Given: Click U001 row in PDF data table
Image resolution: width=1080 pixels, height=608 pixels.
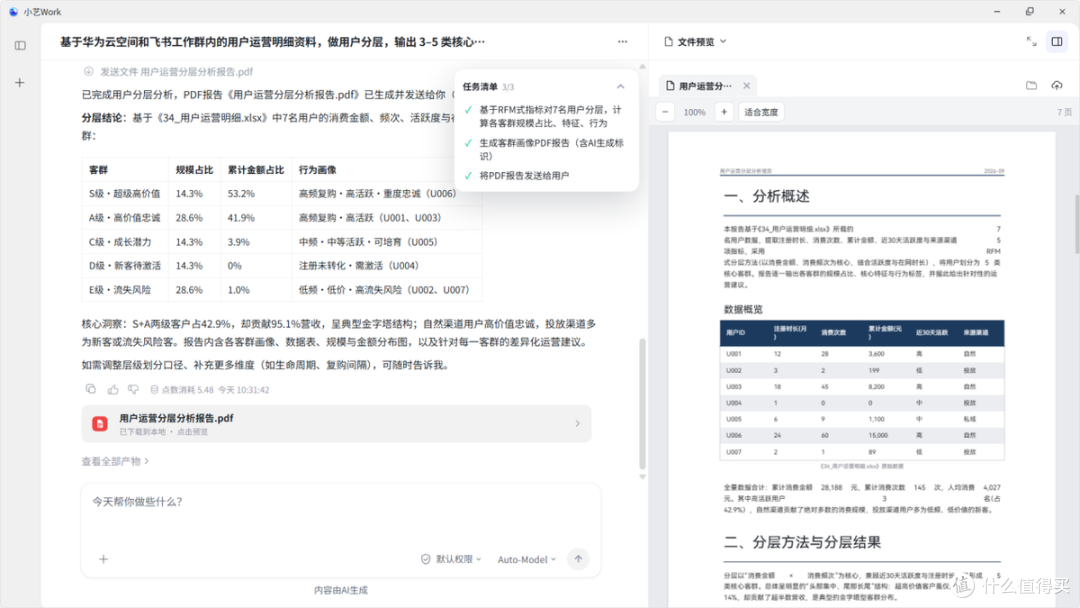Looking at the screenshot, I should [862, 353].
